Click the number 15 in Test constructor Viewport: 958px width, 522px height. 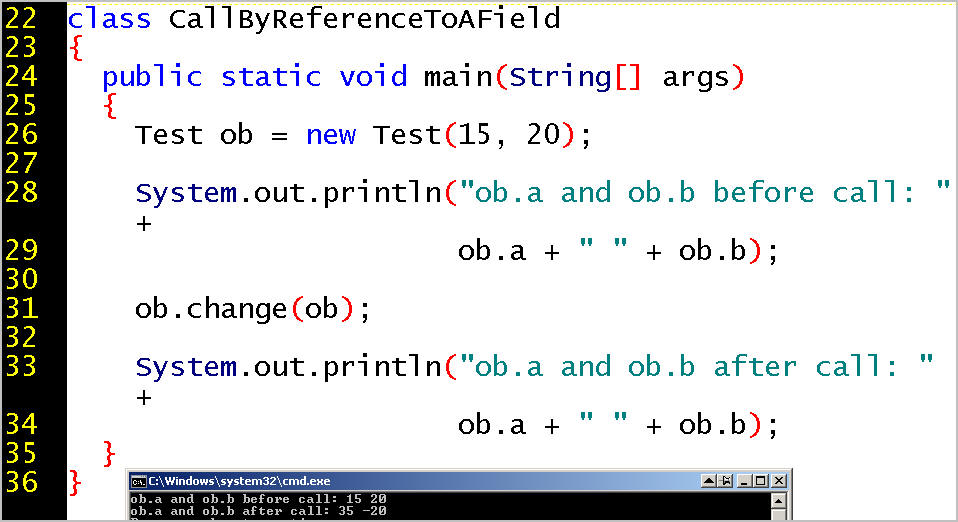pos(474,134)
